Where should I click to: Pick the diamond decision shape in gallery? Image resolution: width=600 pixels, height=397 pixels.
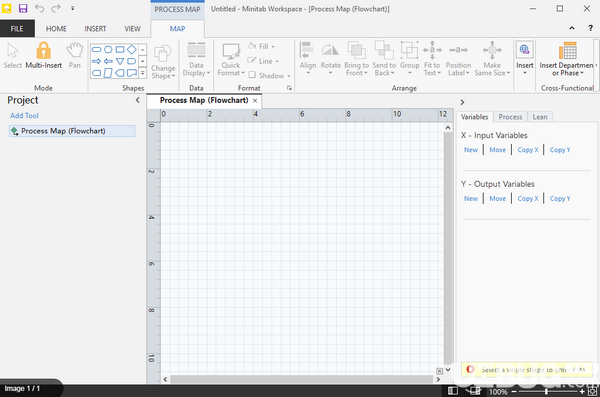coord(132,50)
